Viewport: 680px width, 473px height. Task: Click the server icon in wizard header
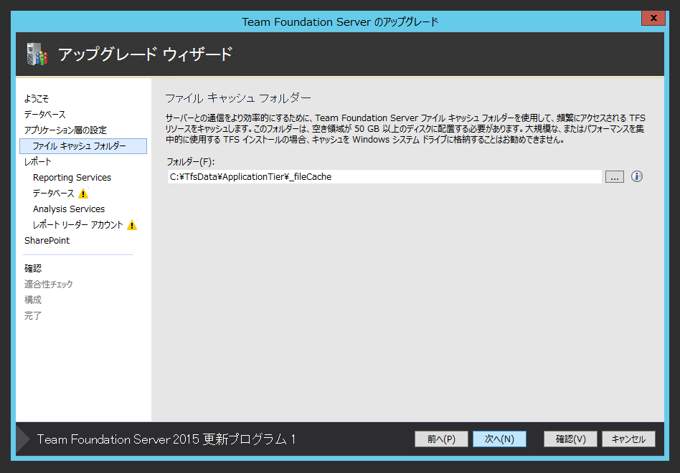coord(37,54)
